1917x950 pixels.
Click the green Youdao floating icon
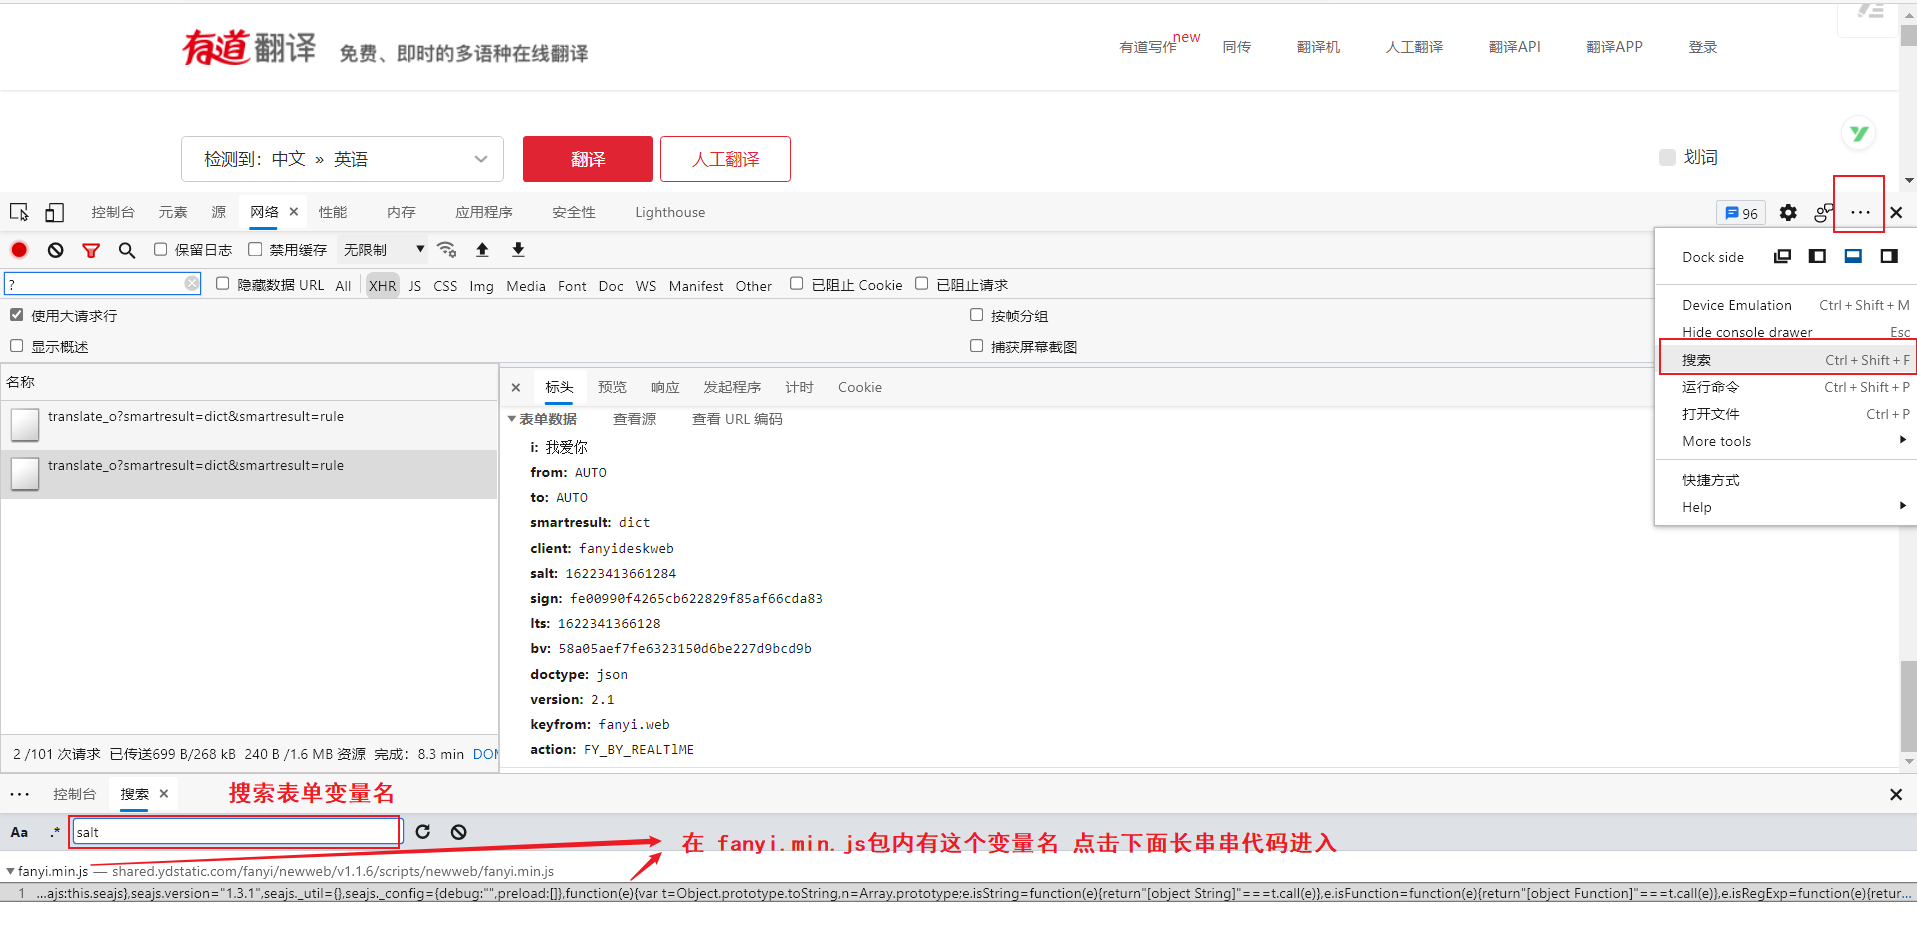[1859, 133]
